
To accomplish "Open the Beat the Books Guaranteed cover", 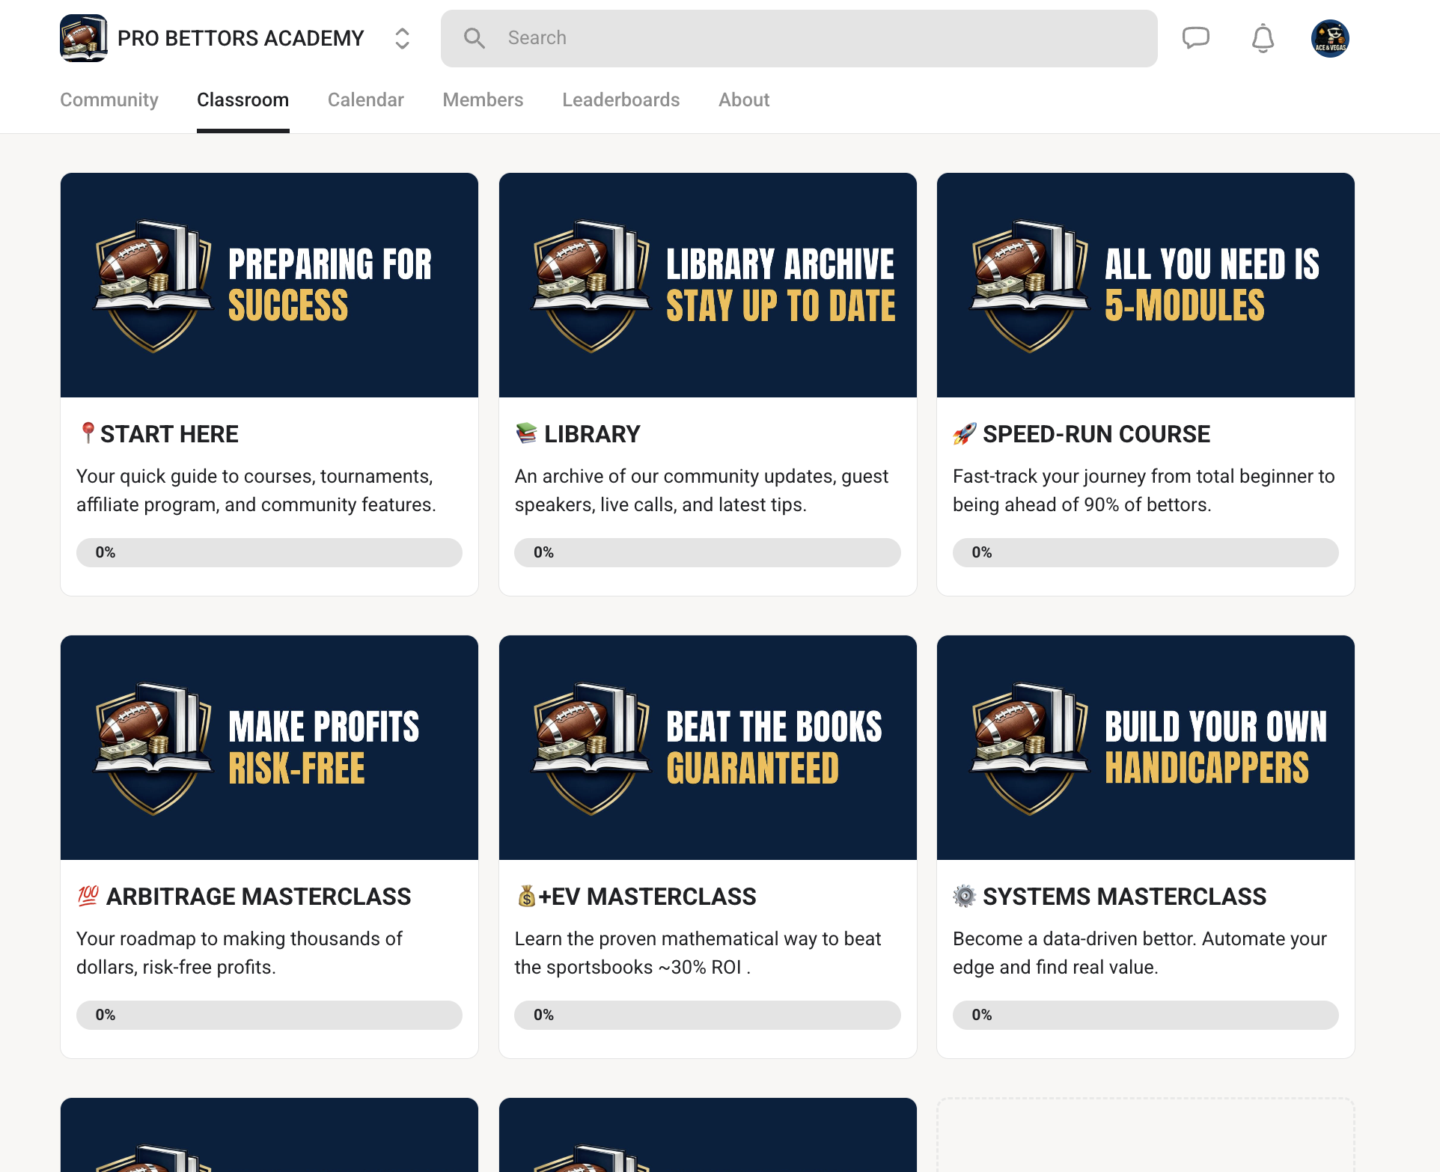I will [708, 747].
